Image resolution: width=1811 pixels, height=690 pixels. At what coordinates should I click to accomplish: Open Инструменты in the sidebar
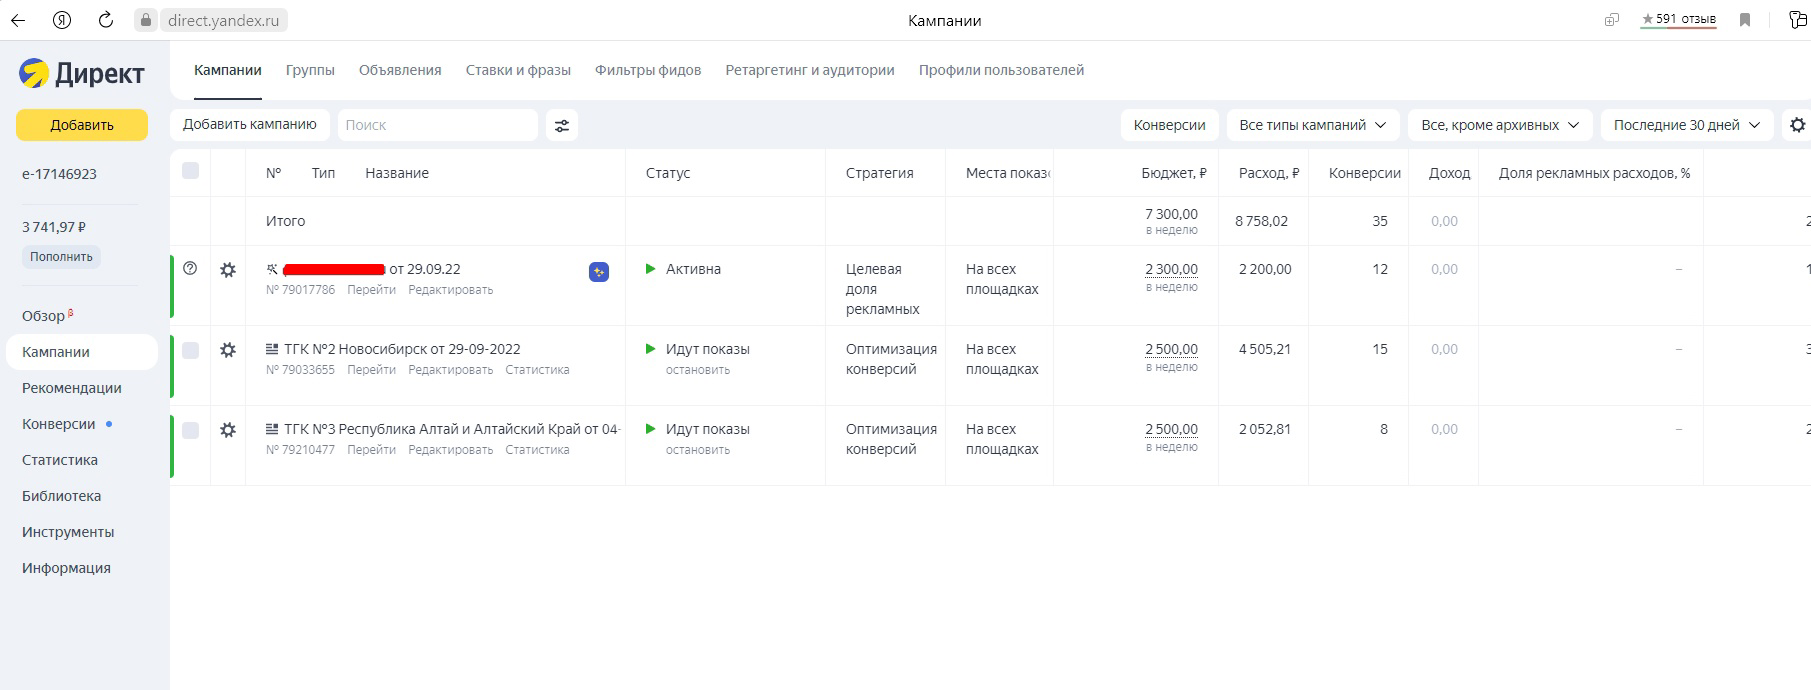(x=68, y=532)
